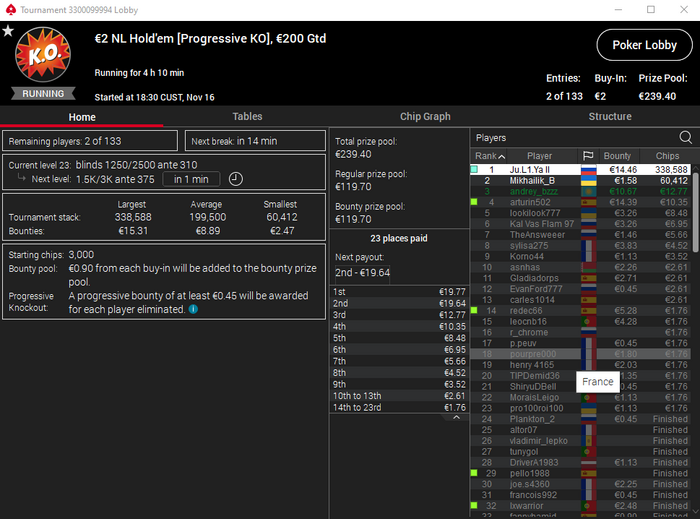Select player TheAnsweeer
Image resolution: width=700 pixels, height=519 pixels.
point(580,235)
